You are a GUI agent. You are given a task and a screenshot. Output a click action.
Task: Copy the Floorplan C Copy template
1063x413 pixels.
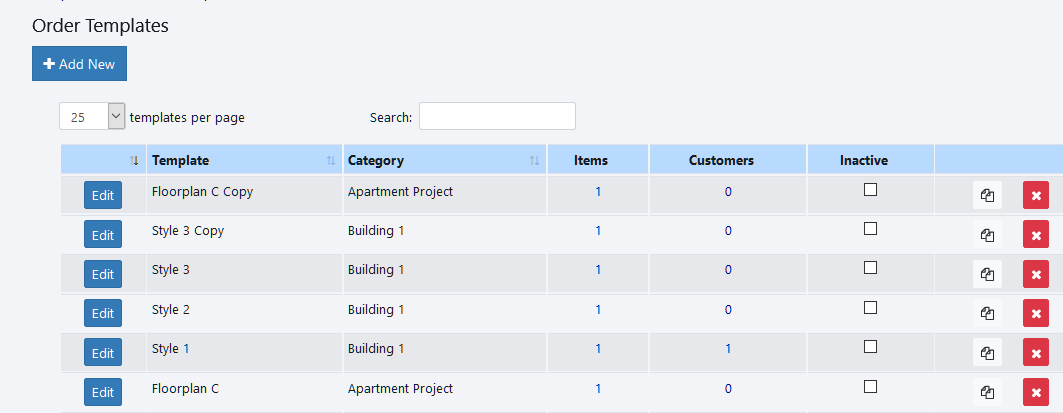[x=987, y=196]
